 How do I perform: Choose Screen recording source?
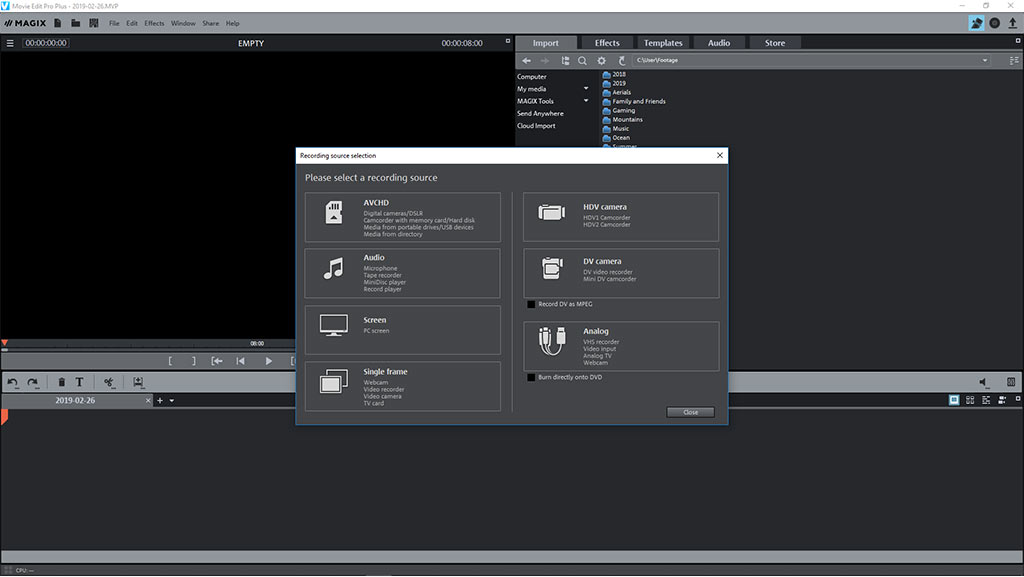[x=402, y=330]
